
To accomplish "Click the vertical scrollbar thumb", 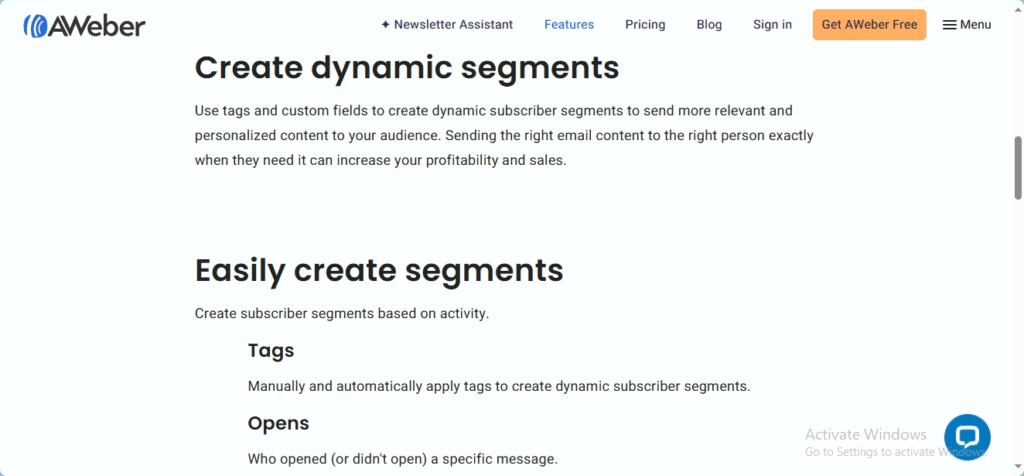I will [1017, 168].
